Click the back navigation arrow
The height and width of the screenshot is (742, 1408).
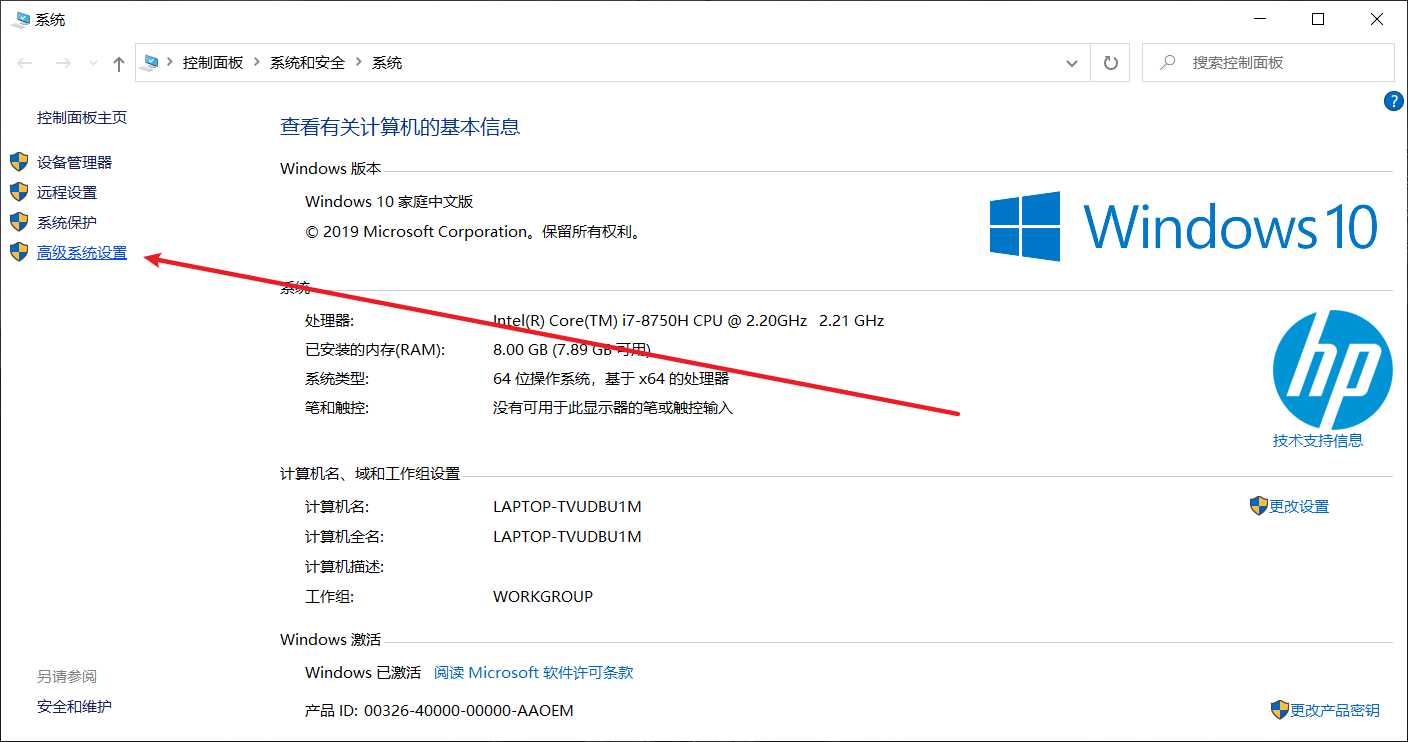(25, 63)
